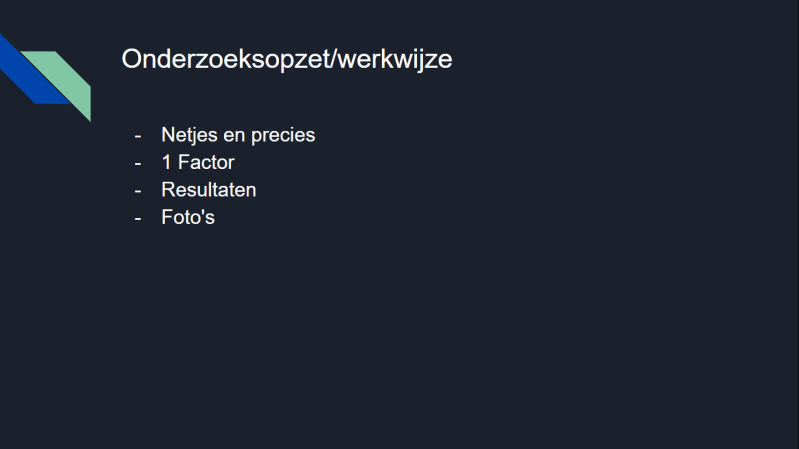Click the dash before Foto's
This screenshot has height=449, width=799.
pos(138,216)
